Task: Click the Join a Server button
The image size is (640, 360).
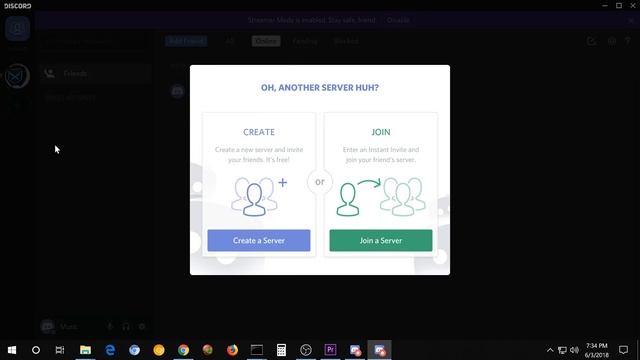Action: coord(381,240)
